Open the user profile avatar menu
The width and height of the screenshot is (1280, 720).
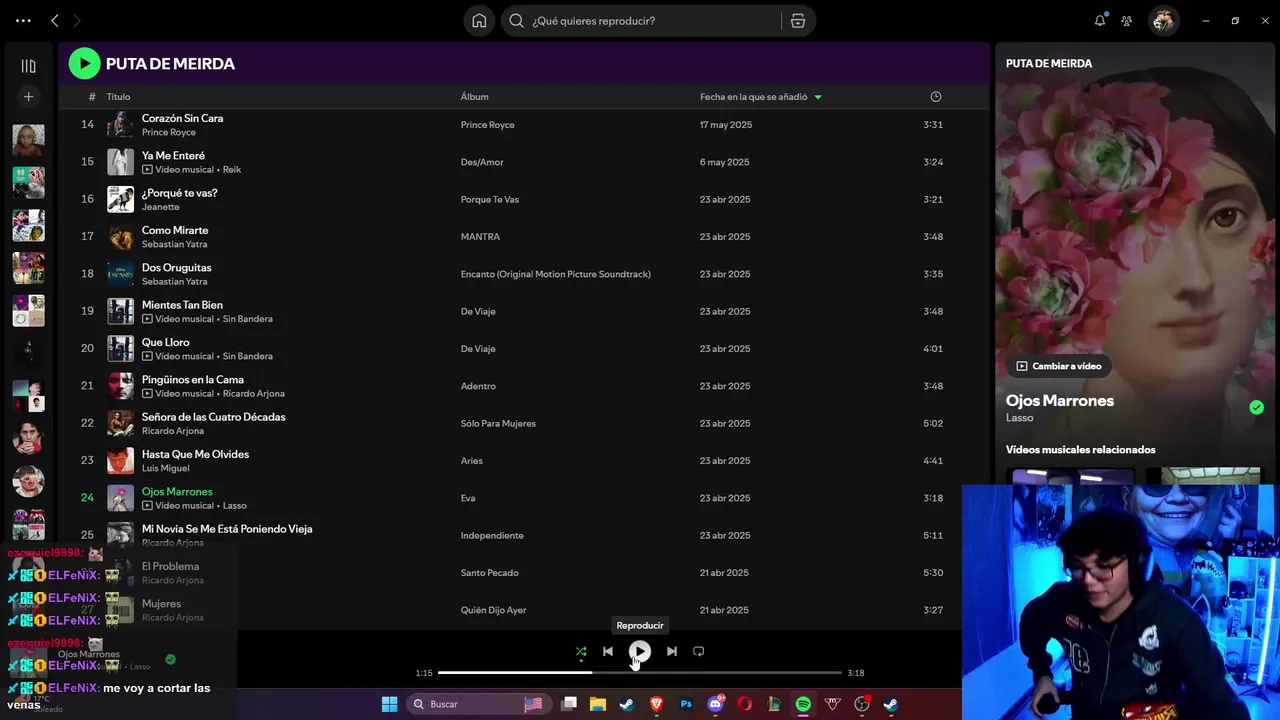[1162, 21]
